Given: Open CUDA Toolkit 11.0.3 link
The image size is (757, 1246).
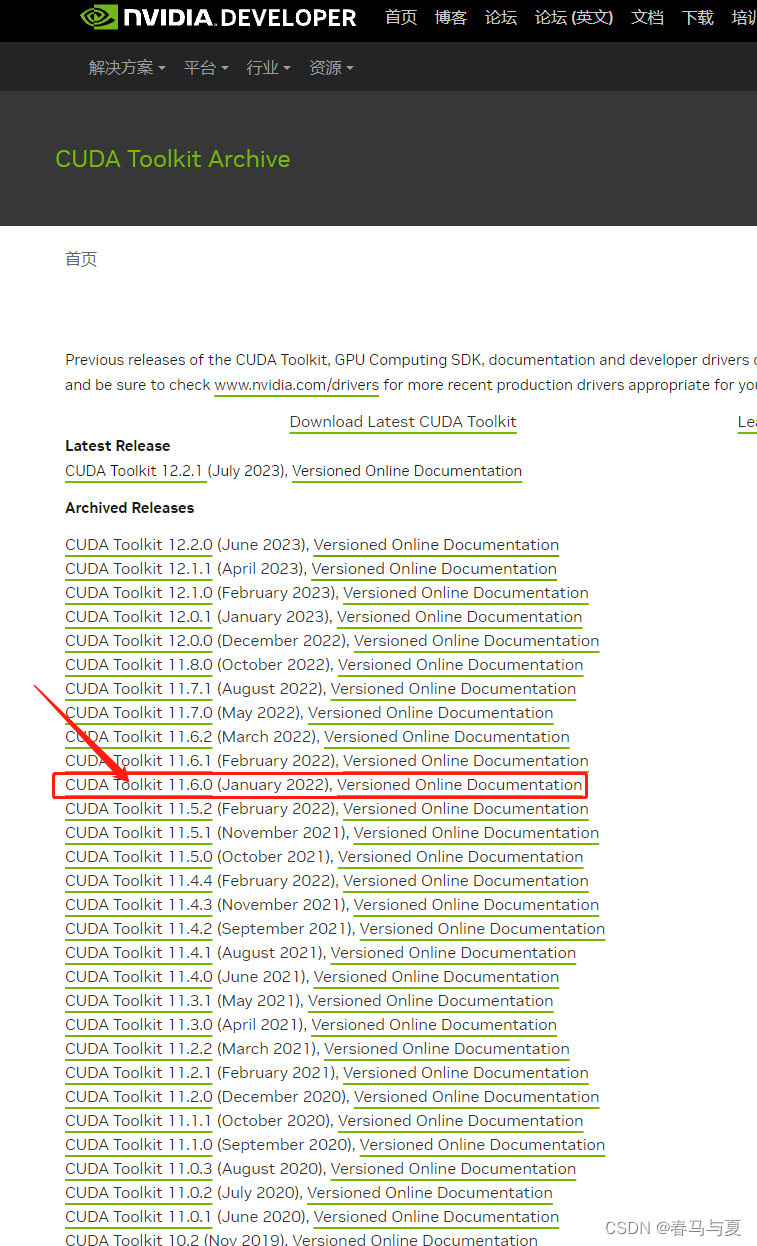Looking at the screenshot, I should (x=139, y=1169).
